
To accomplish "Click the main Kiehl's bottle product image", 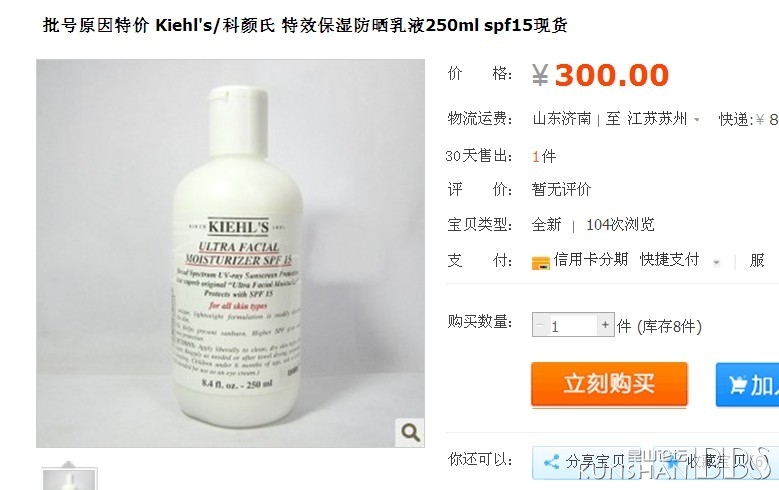I will click(x=230, y=253).
